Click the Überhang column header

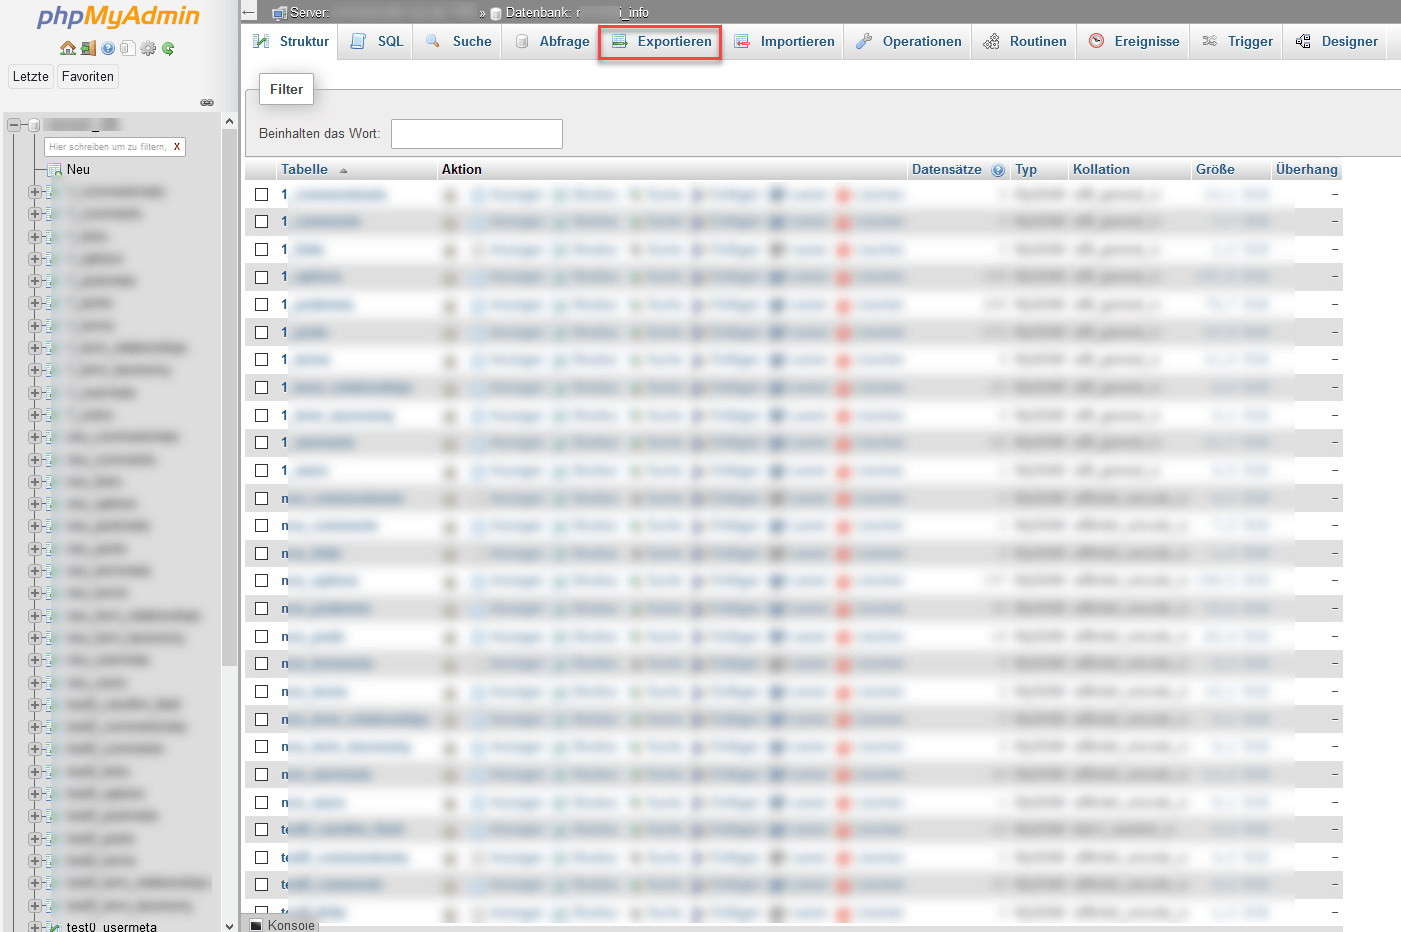[1306, 170]
